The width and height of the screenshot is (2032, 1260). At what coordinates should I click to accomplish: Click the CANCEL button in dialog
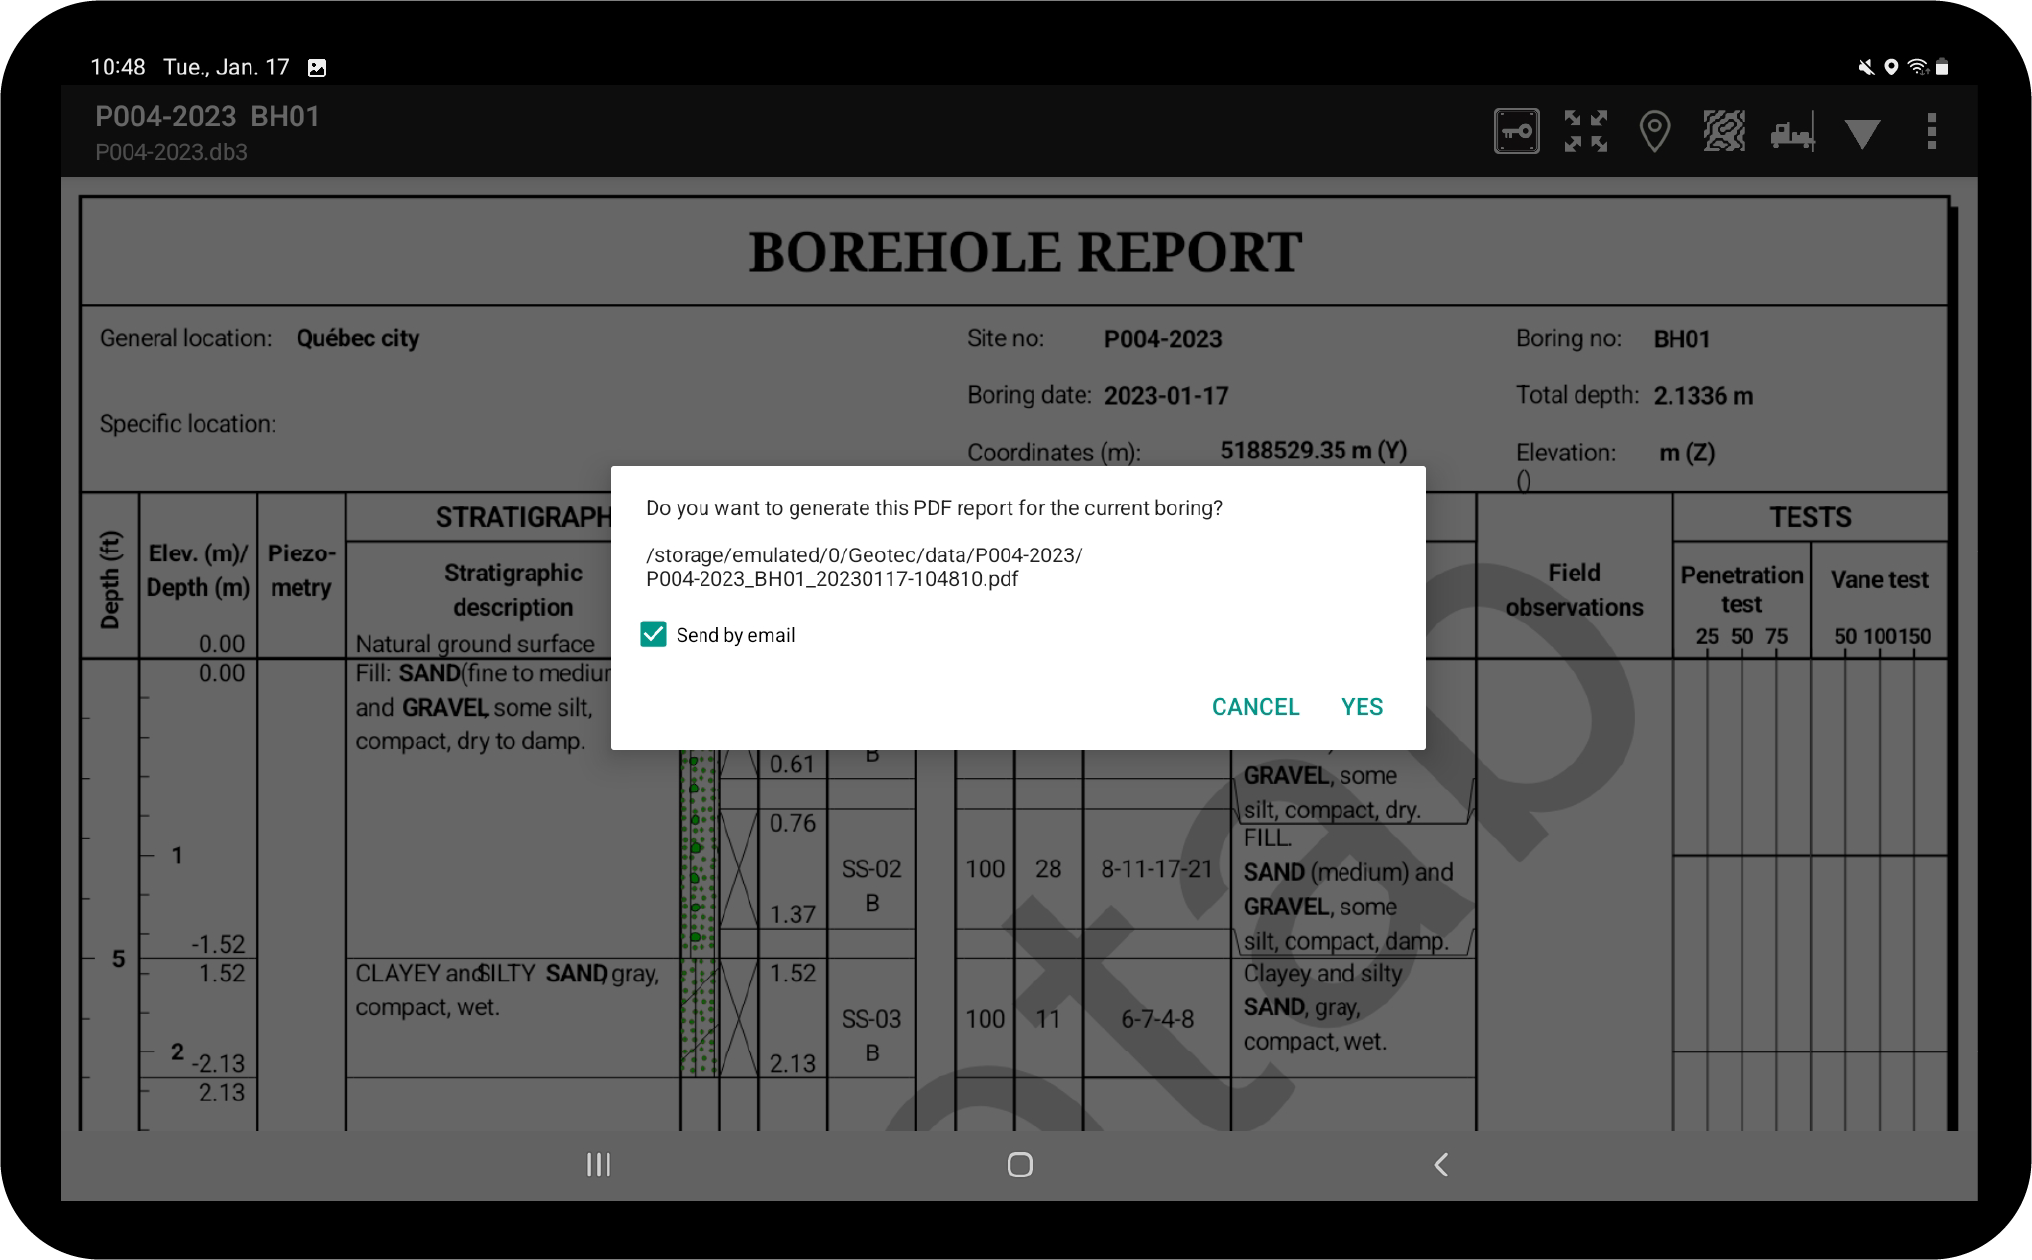click(x=1255, y=706)
